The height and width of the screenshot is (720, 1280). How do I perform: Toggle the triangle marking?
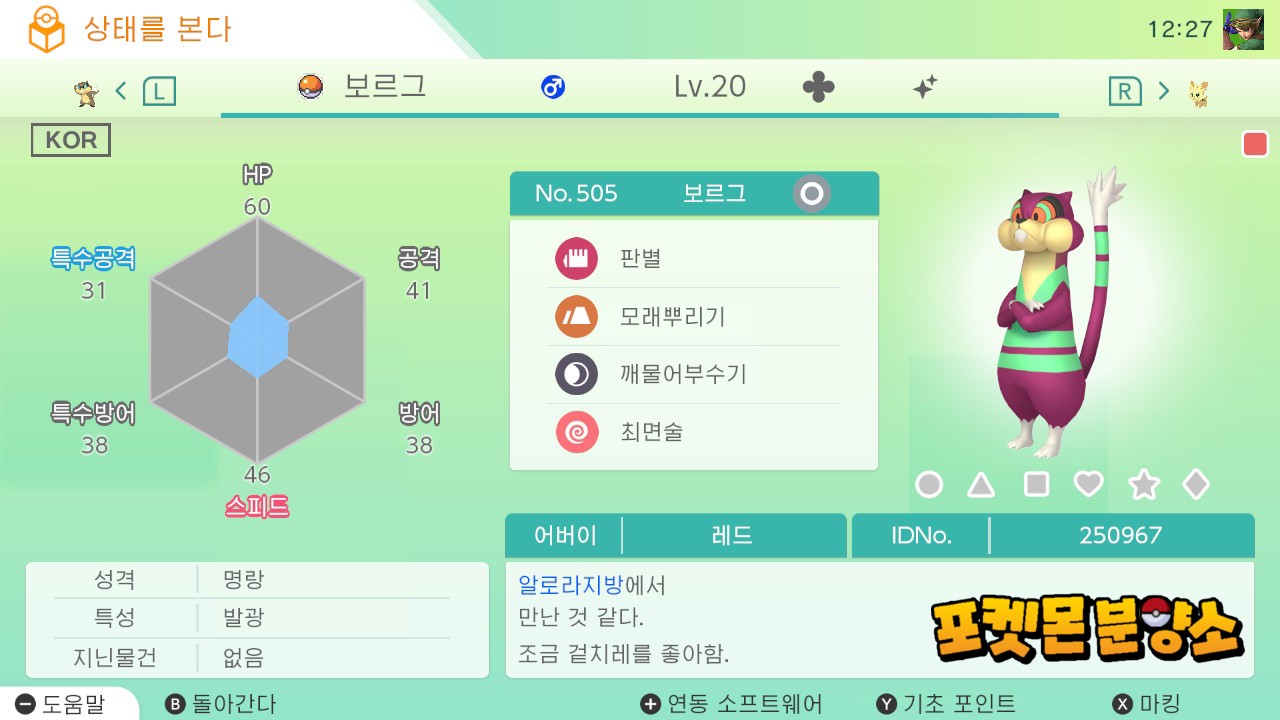tap(981, 485)
